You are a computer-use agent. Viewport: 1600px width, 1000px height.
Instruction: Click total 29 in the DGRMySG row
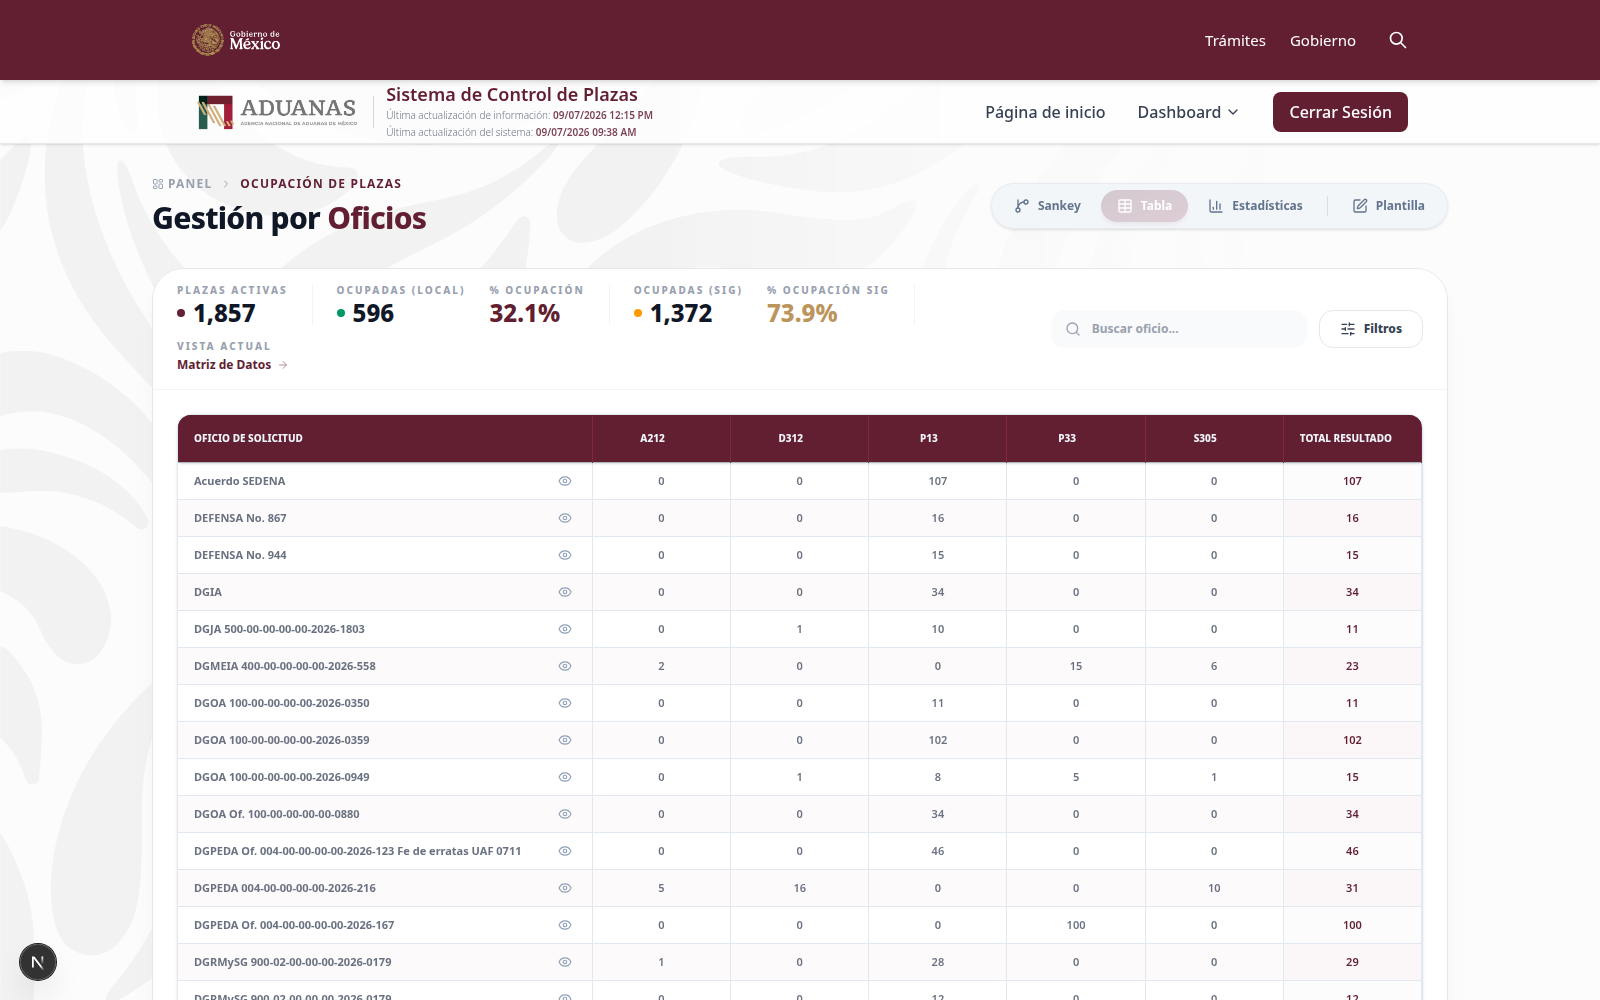(1352, 962)
